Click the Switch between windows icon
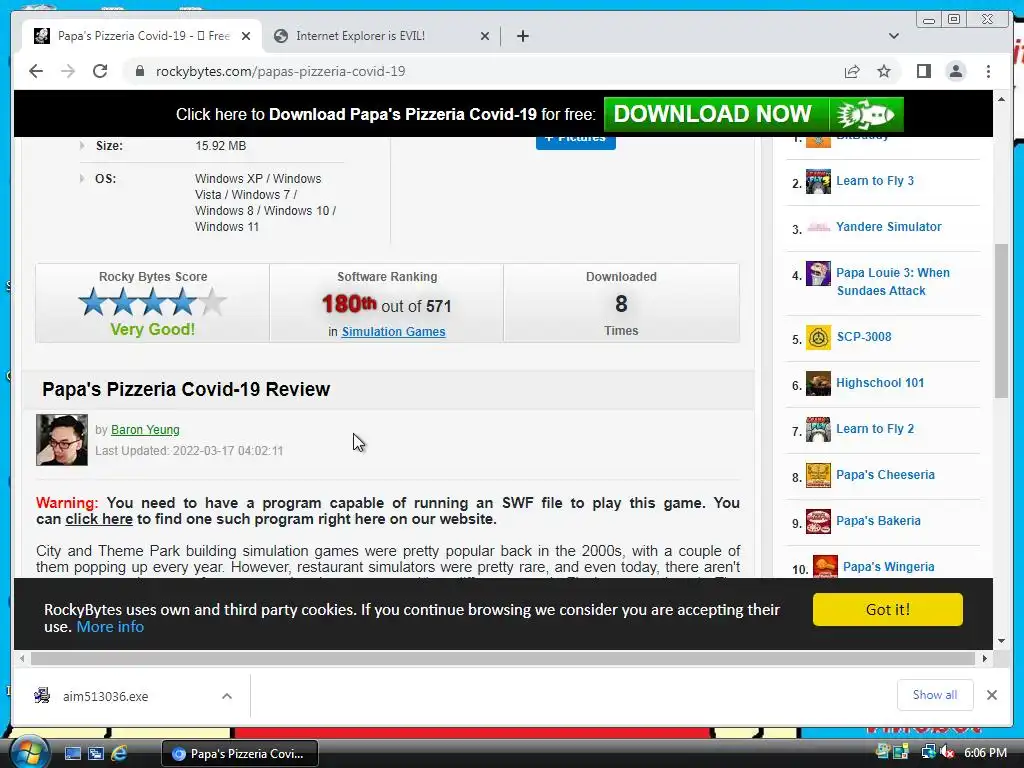Image resolution: width=1024 pixels, height=768 pixels. click(96, 754)
